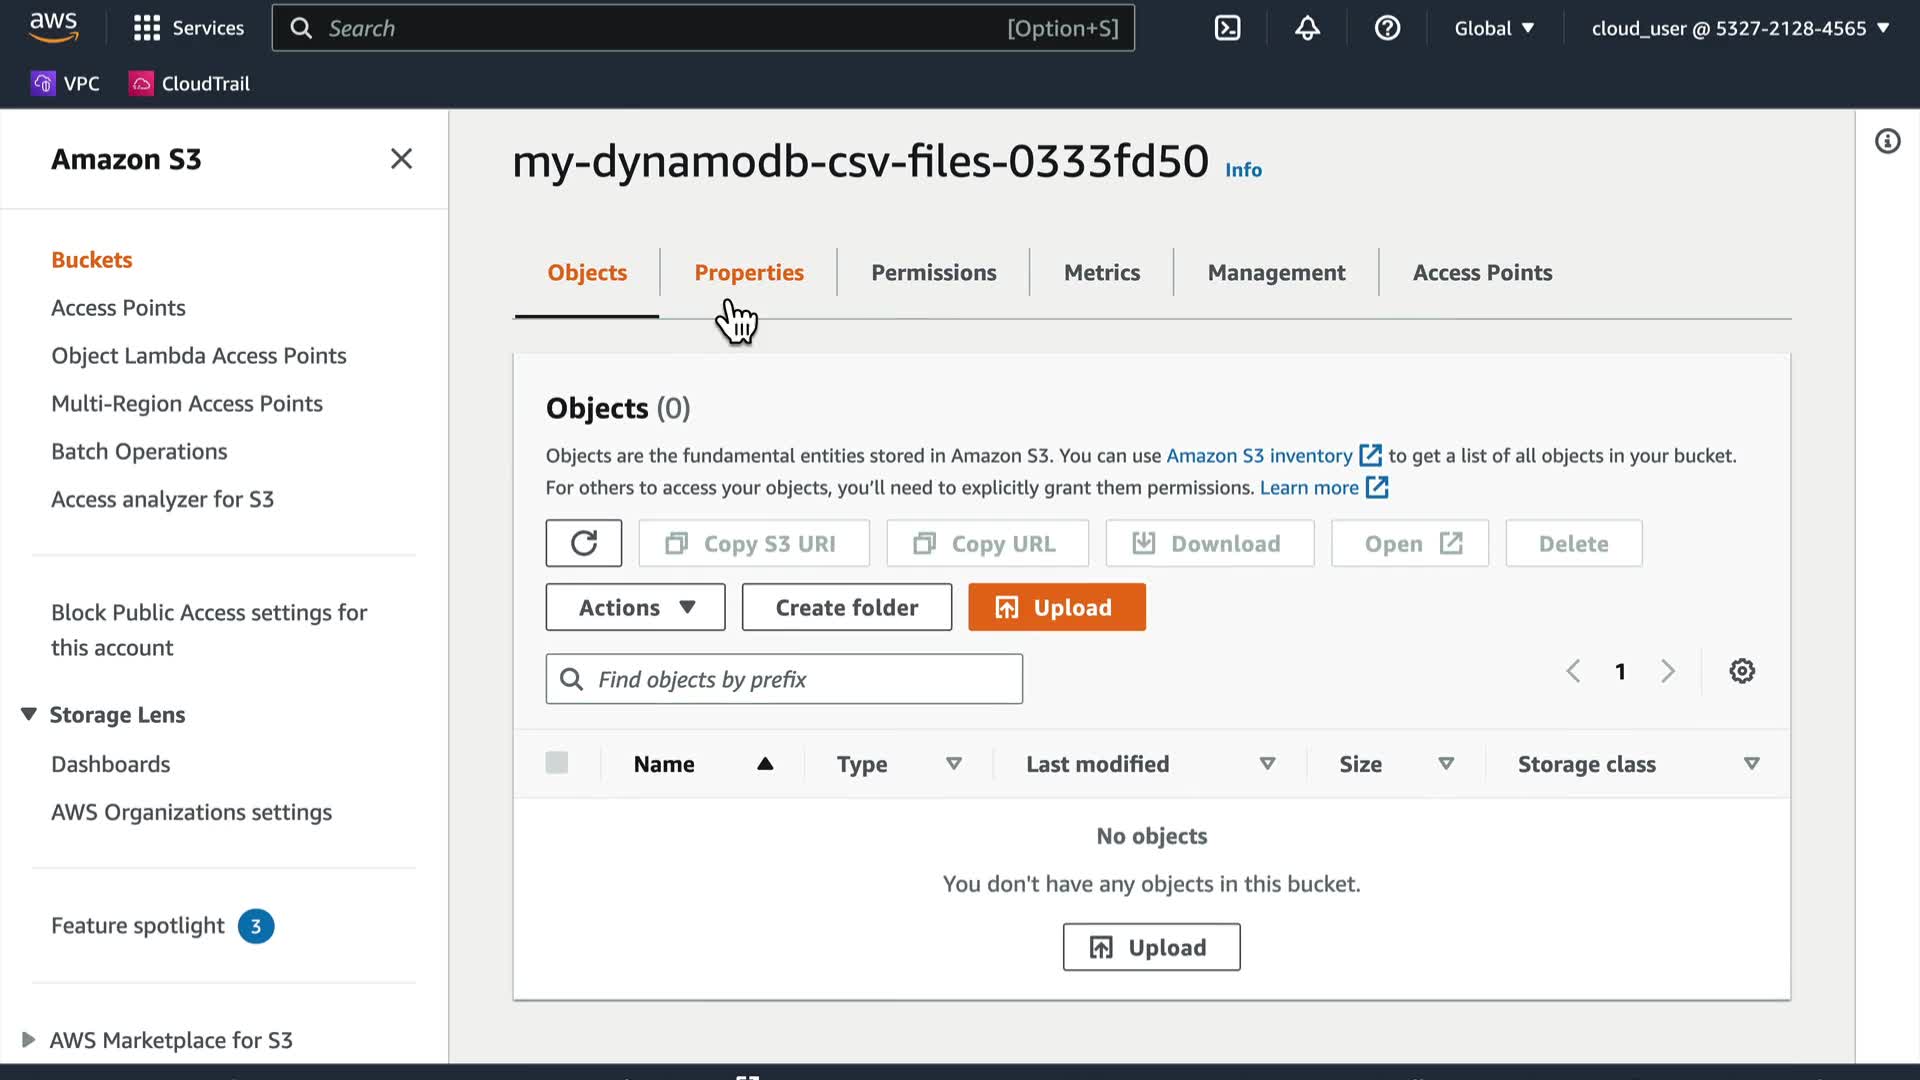Click the orange Upload button
1920x1080 pixels.
tap(1056, 607)
